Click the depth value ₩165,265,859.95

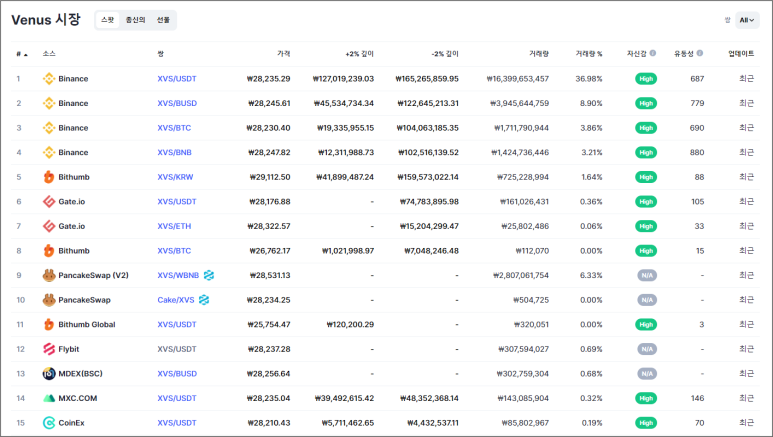coord(427,78)
